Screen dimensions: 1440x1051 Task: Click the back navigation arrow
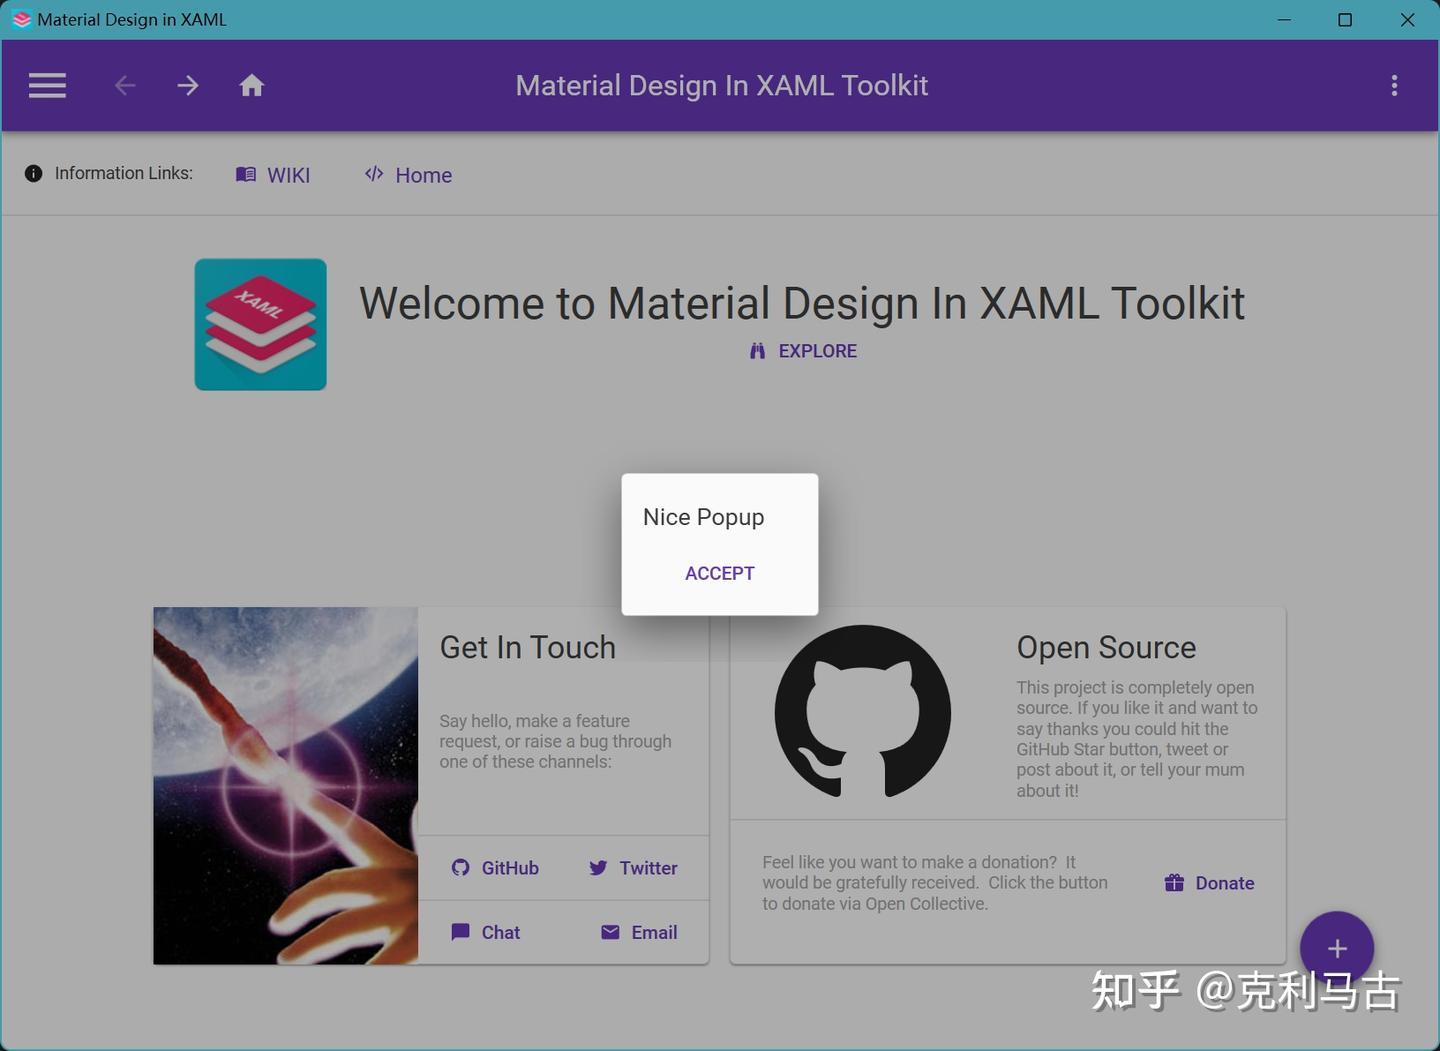click(x=124, y=85)
